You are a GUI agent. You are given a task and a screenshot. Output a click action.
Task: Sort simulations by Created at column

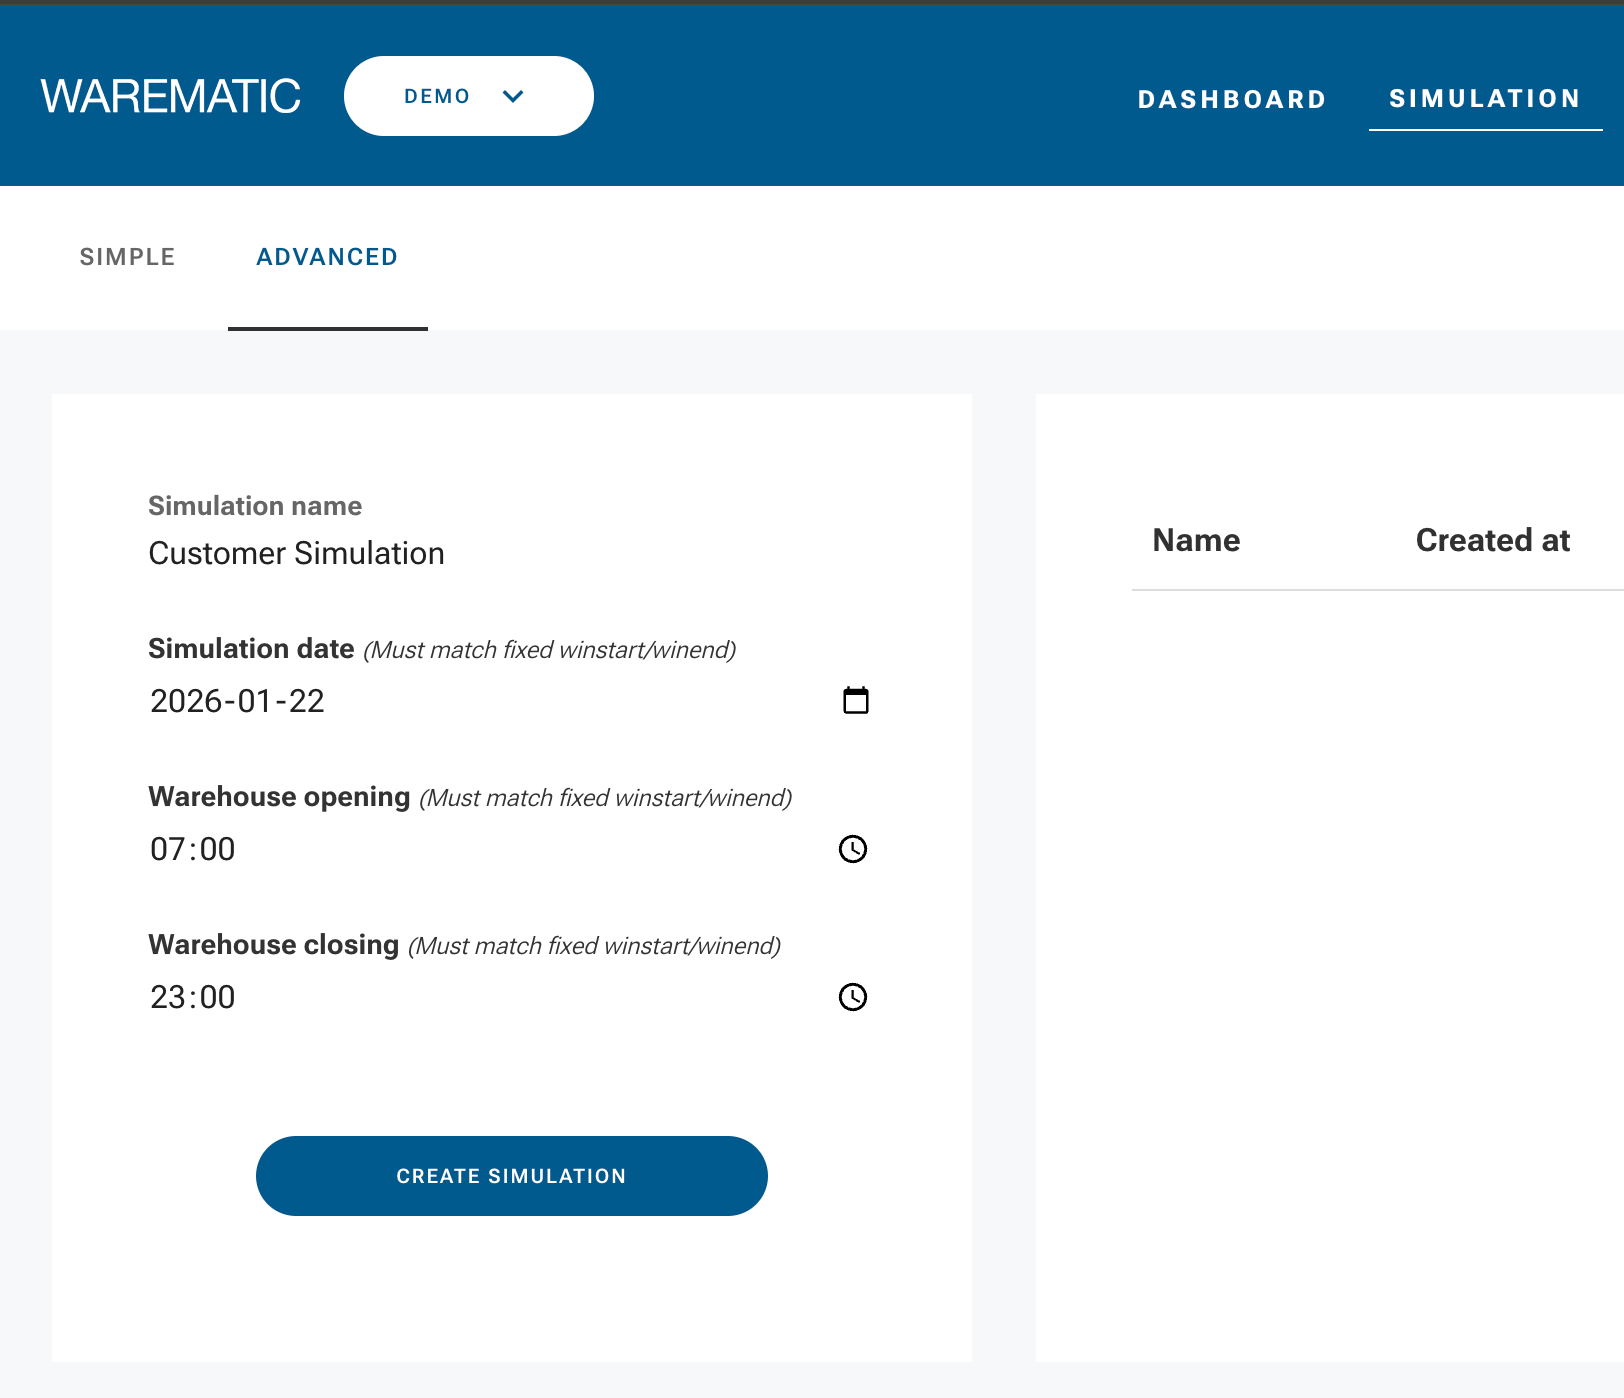pos(1493,540)
